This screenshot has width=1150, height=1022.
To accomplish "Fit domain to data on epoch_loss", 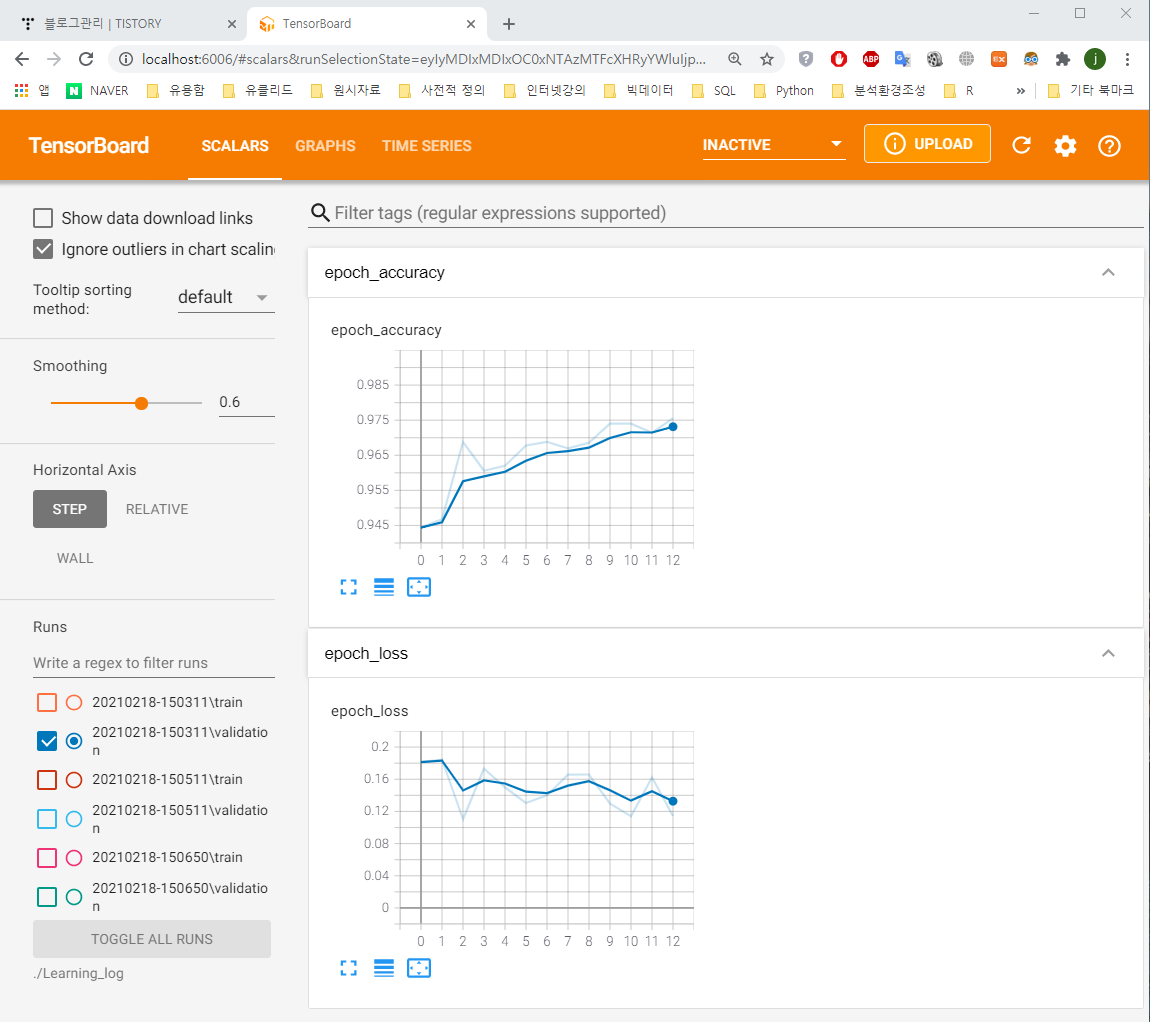I will coord(419,968).
